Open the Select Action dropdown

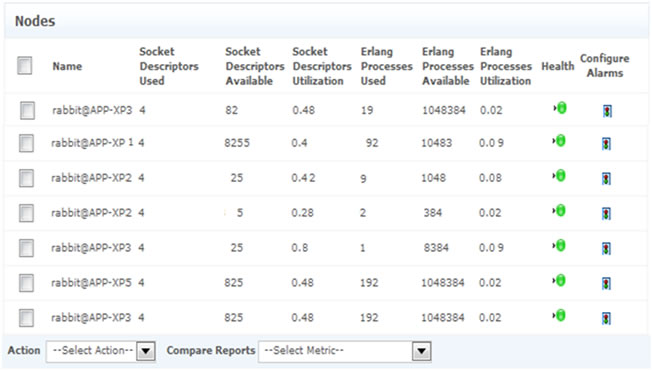101,351
